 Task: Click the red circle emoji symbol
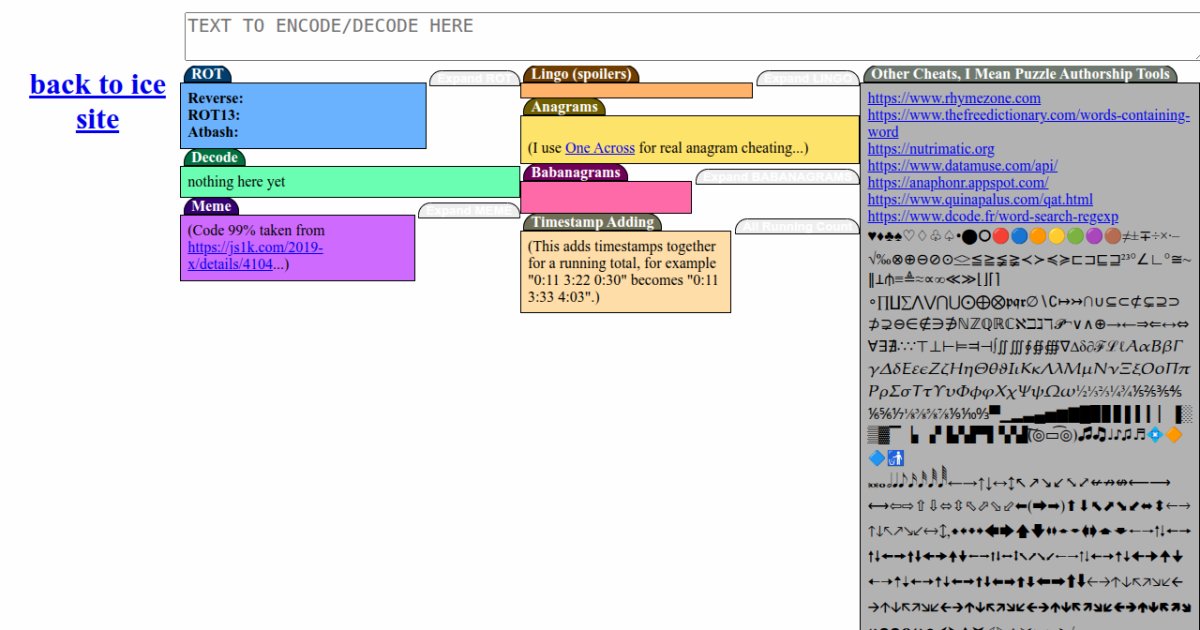(x=1001, y=237)
